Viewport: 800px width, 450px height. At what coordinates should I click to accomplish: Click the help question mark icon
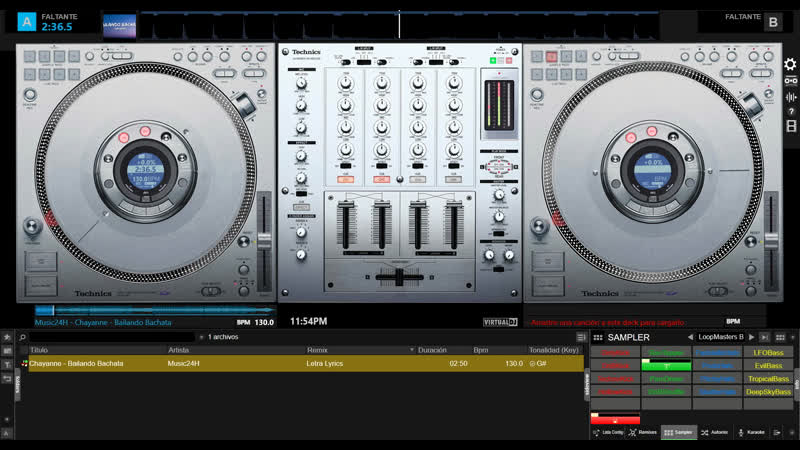pos(791,111)
